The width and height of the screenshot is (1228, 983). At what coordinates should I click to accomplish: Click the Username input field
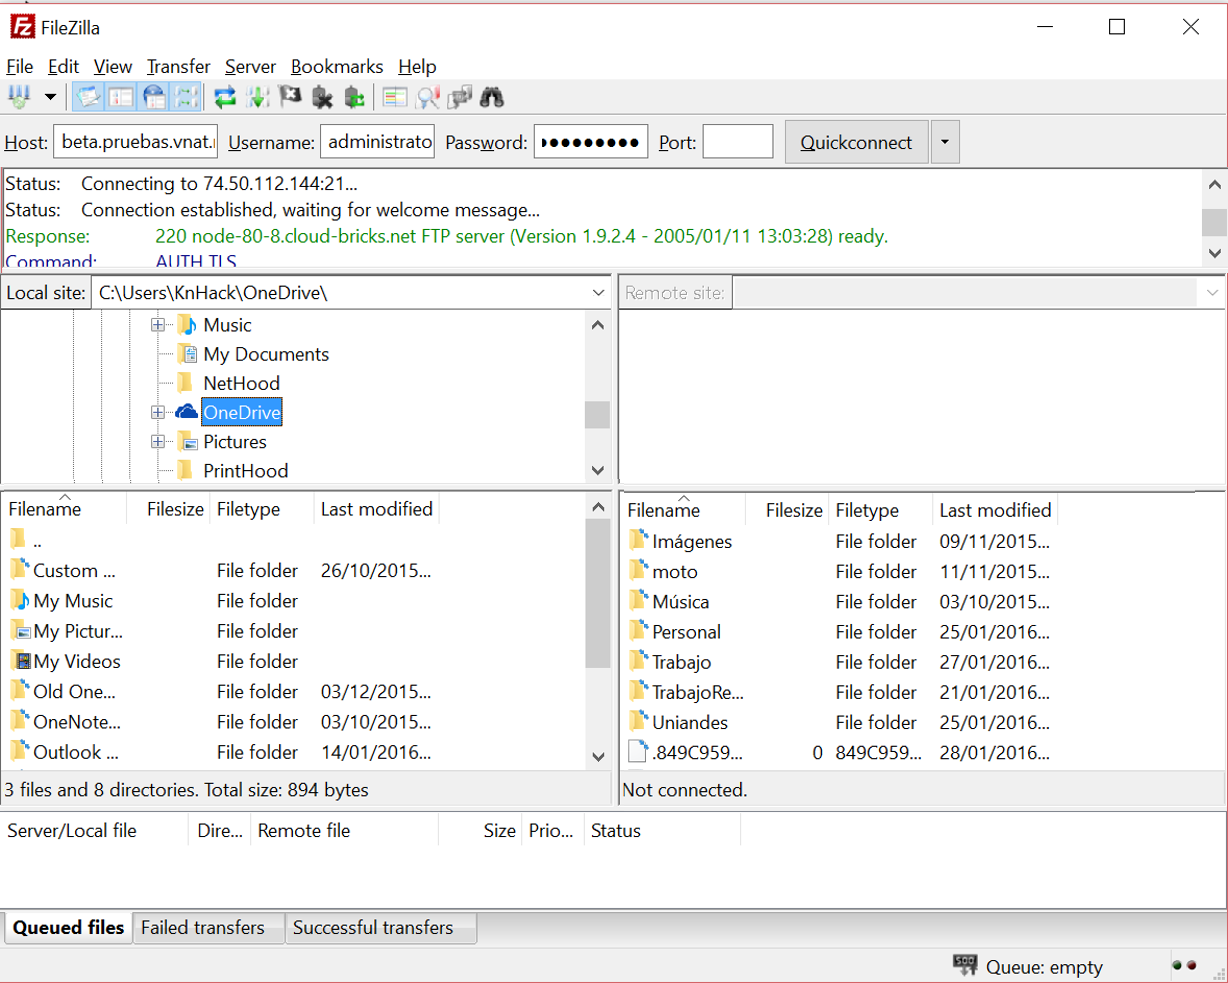coord(377,142)
